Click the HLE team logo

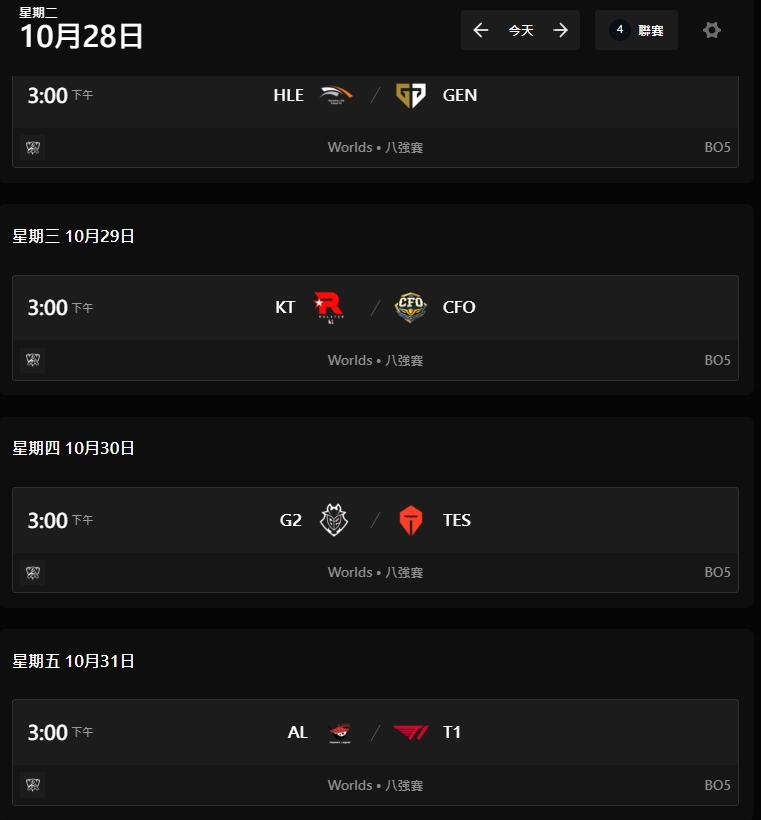coord(336,95)
